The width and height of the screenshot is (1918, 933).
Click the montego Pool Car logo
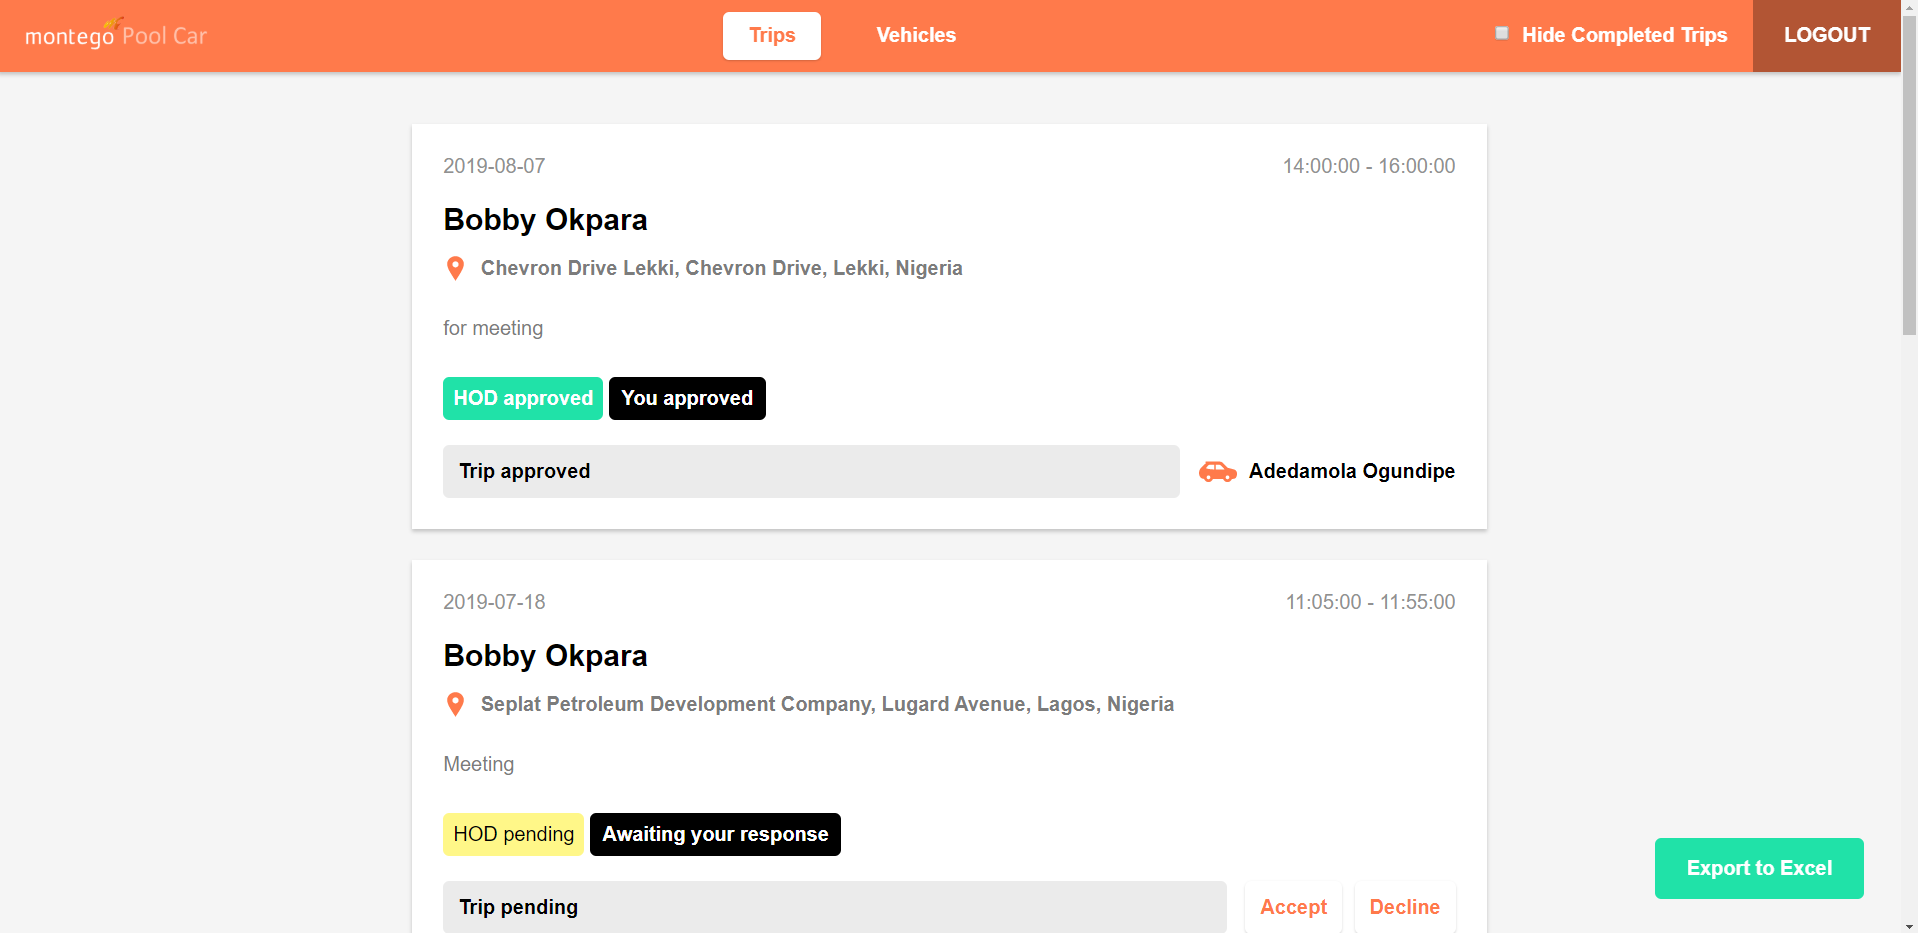tap(116, 35)
